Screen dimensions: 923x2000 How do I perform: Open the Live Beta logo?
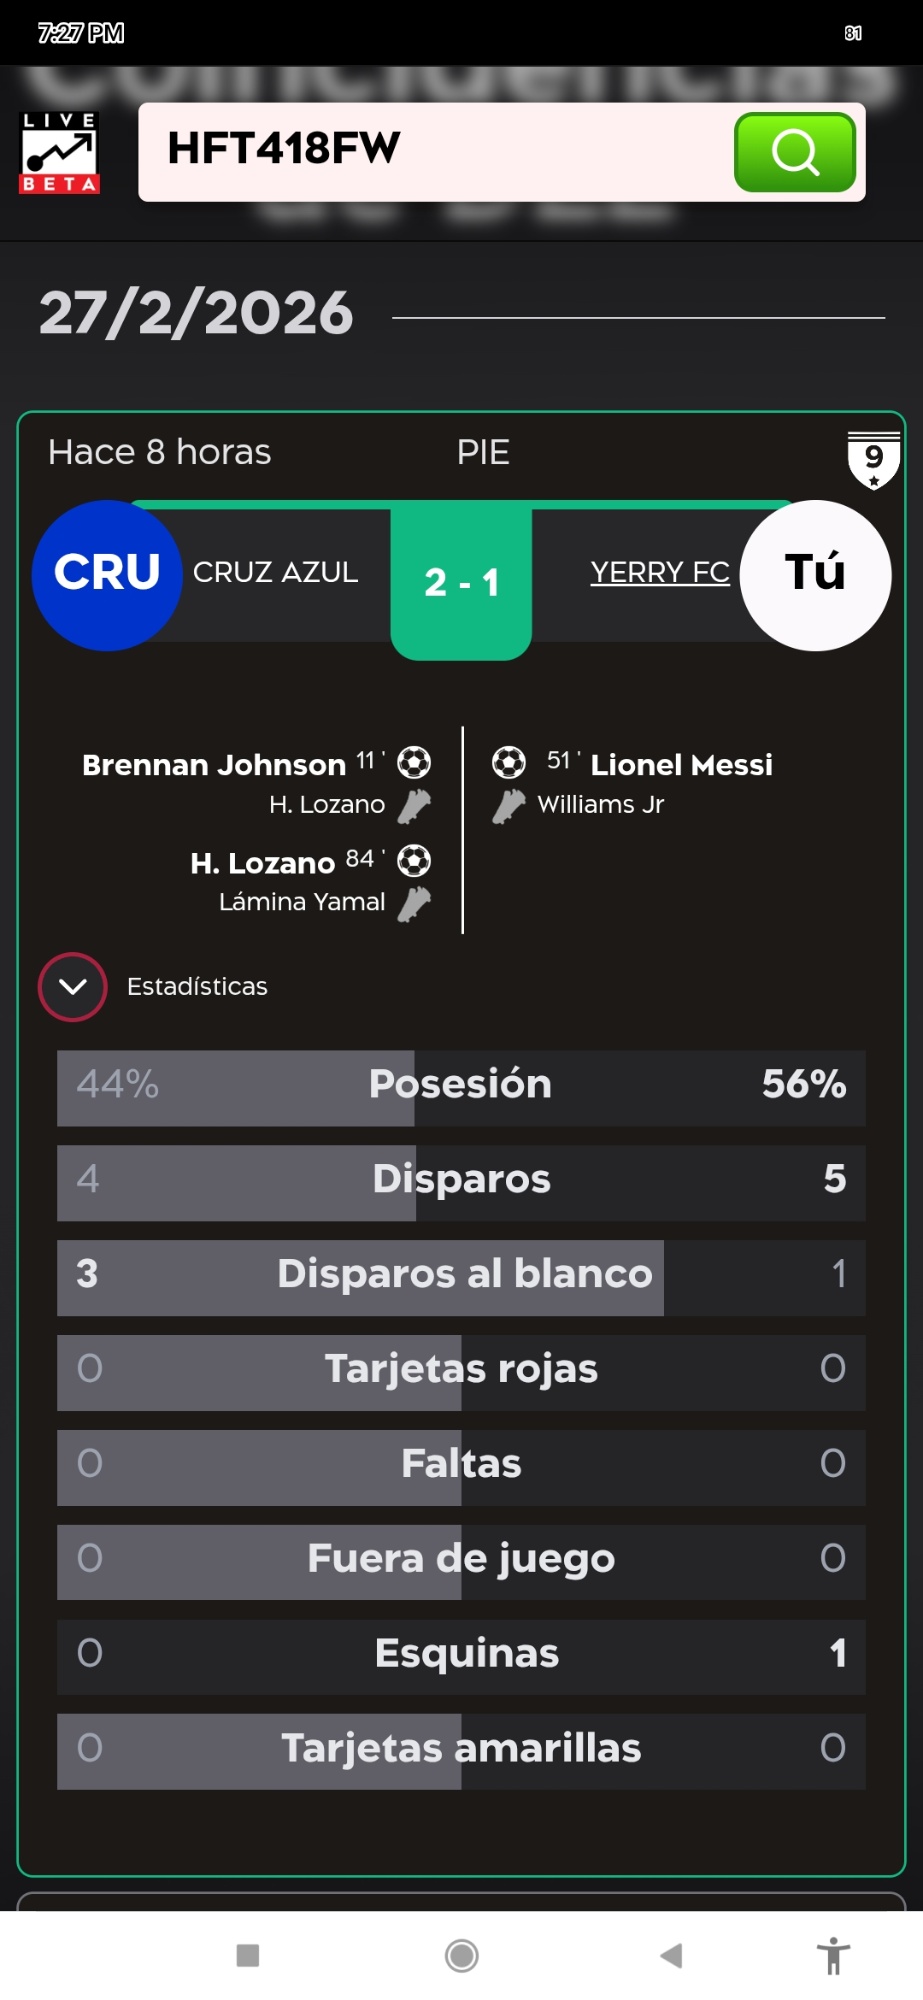tap(60, 152)
